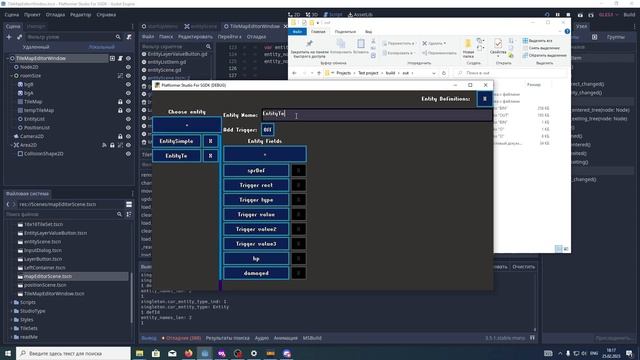The image size is (640, 360).
Task: Attach script icon beside node filter
Action: (x=129, y=37)
